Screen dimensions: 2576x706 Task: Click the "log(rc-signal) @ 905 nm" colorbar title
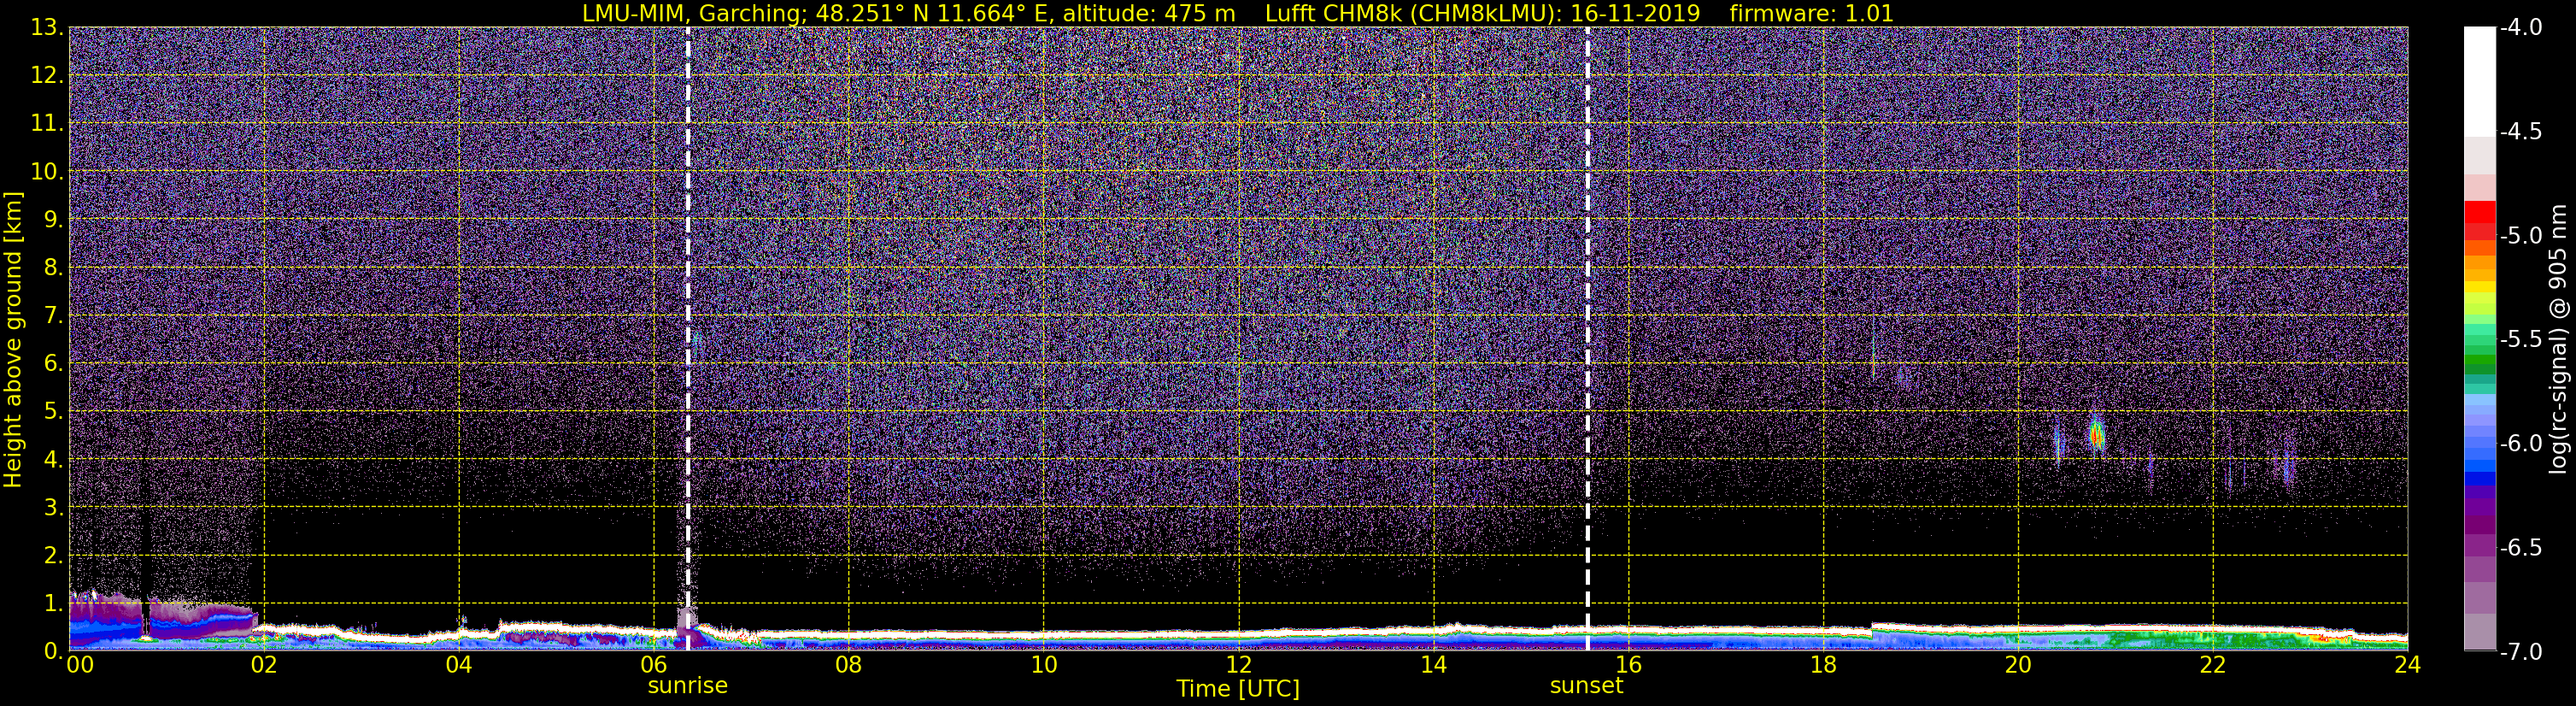pyautogui.click(x=2558, y=339)
